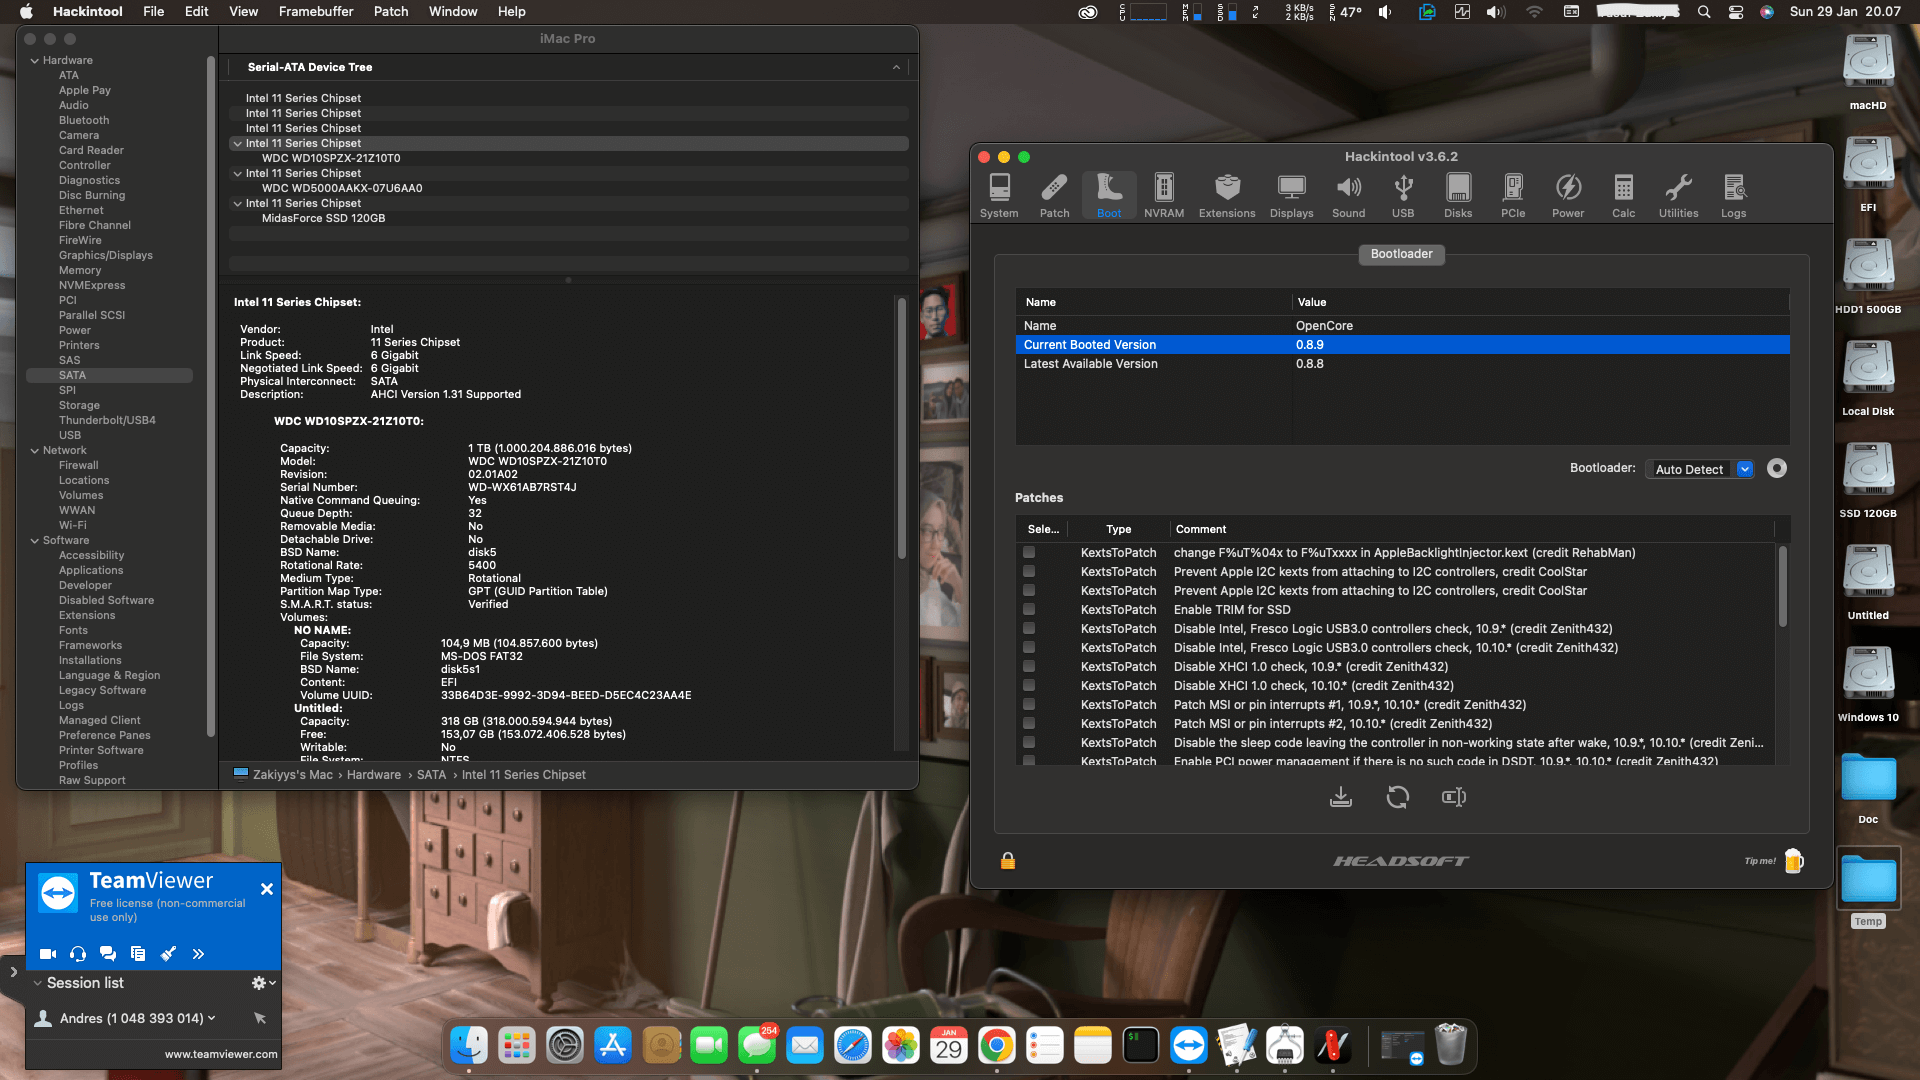Check the Fresco Logic USB3.0 10.9 patch
Screen dimensions: 1920x1080
[1028, 628]
